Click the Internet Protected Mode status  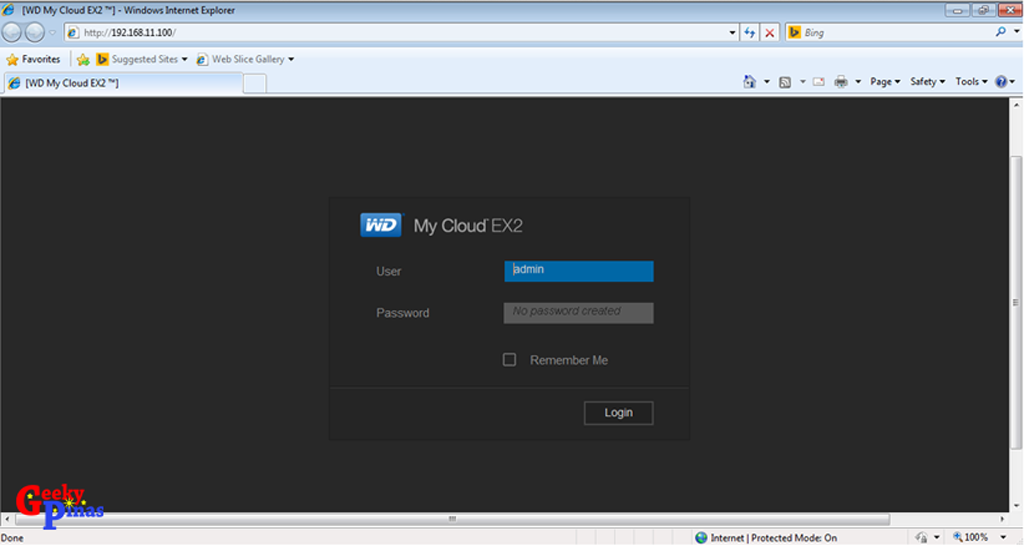(773, 538)
